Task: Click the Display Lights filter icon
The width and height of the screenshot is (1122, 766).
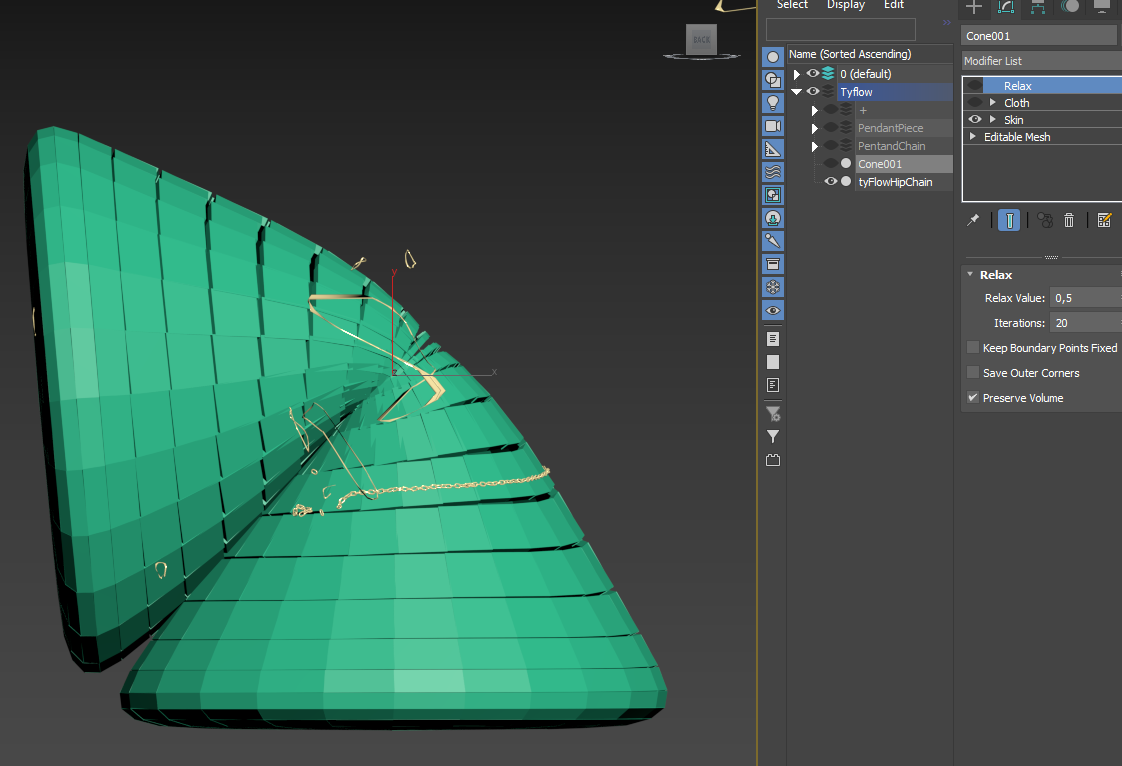Action: pos(772,103)
